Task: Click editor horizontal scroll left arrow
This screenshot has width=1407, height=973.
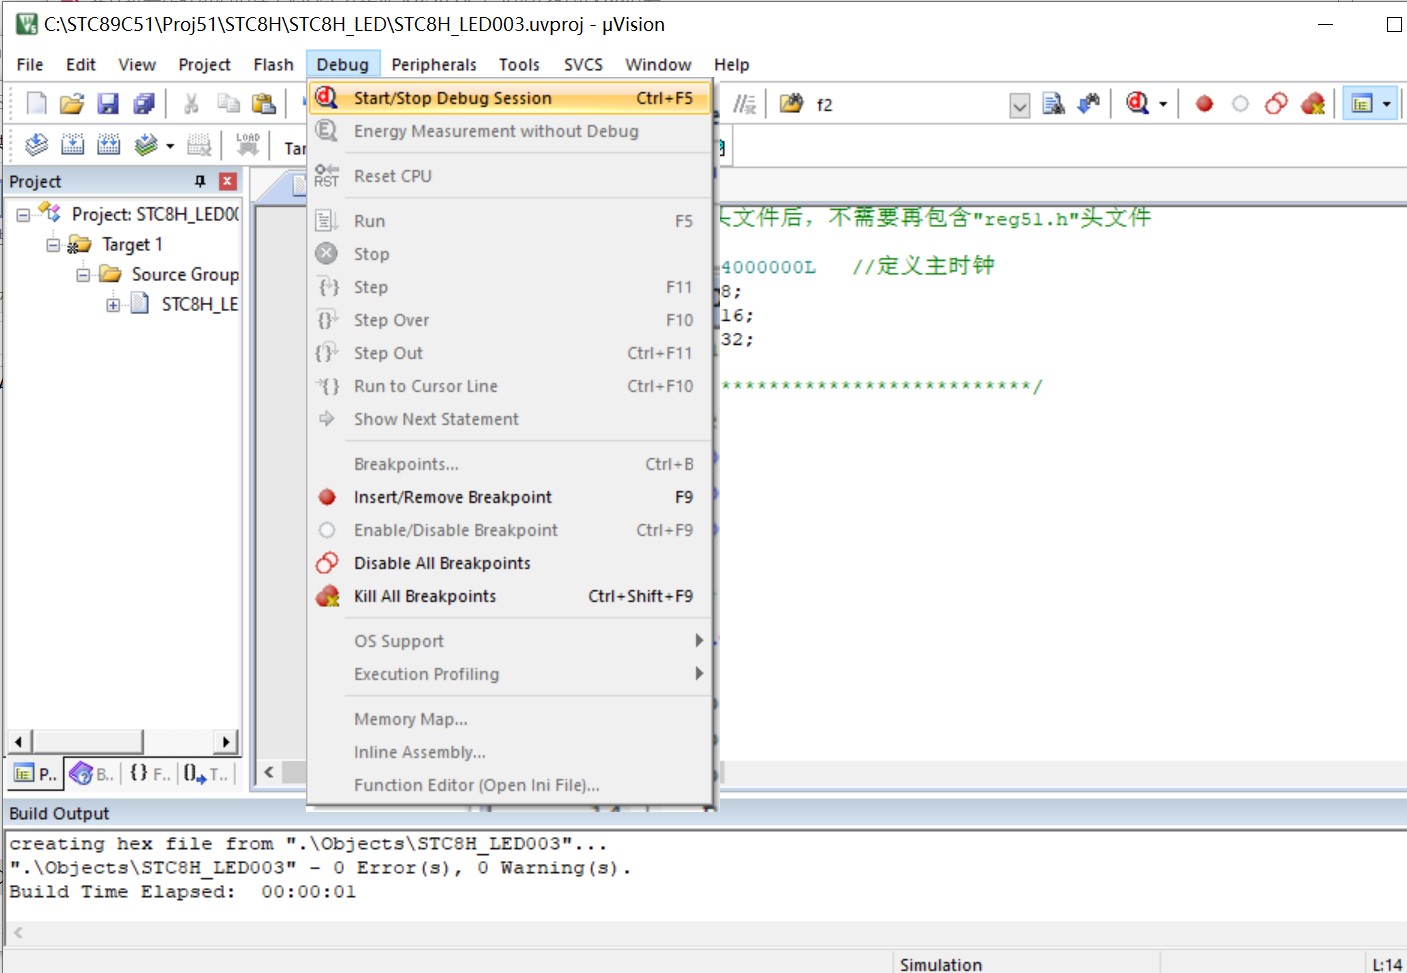Action: click(268, 772)
